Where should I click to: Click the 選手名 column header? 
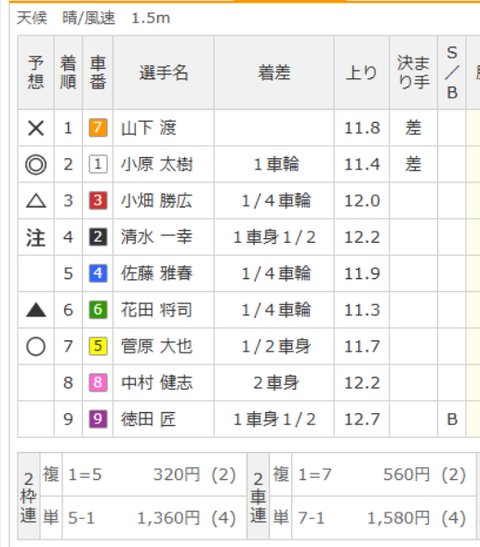coord(164,73)
